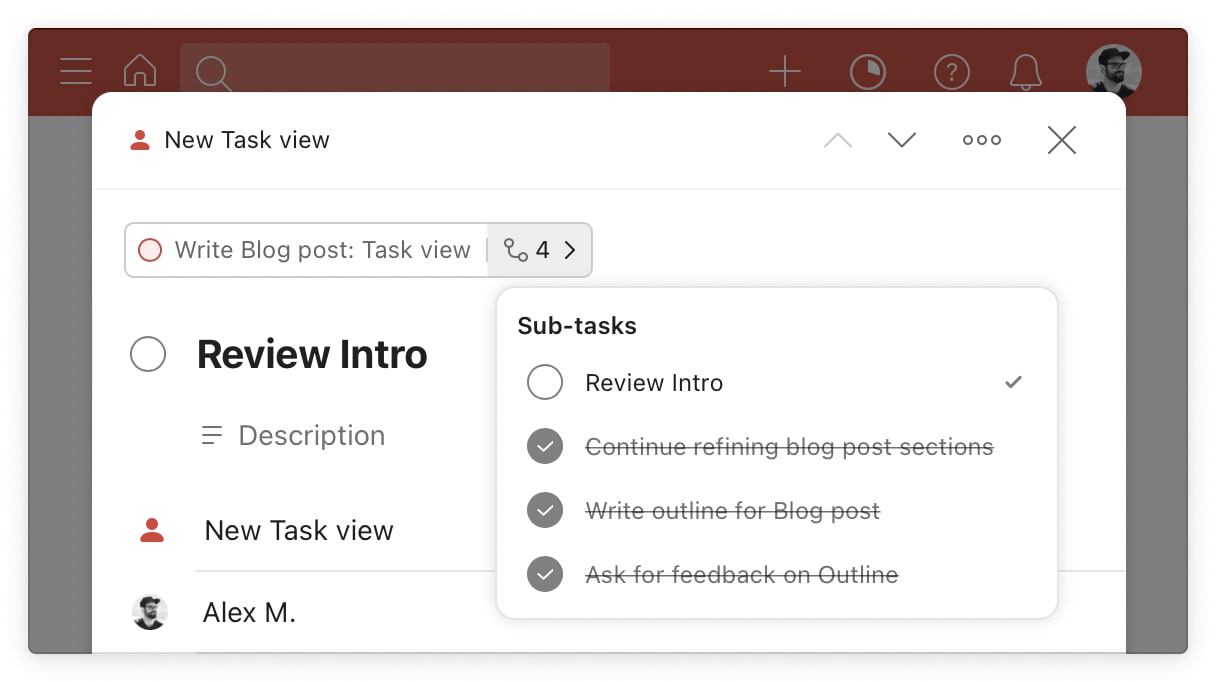Open the task options three-dot menu
1216x682 pixels.
point(982,140)
